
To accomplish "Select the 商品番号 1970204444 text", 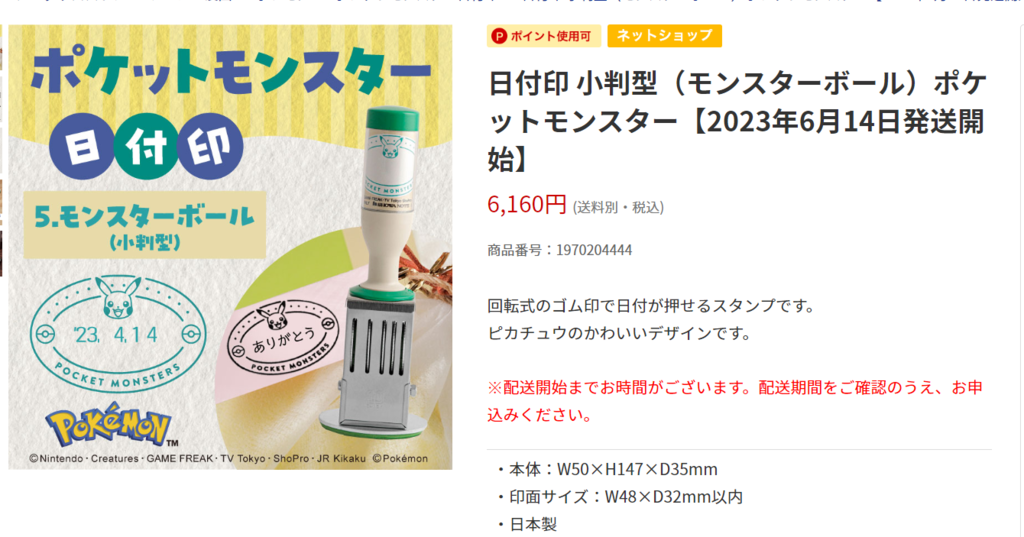I will pyautogui.click(x=560, y=250).
